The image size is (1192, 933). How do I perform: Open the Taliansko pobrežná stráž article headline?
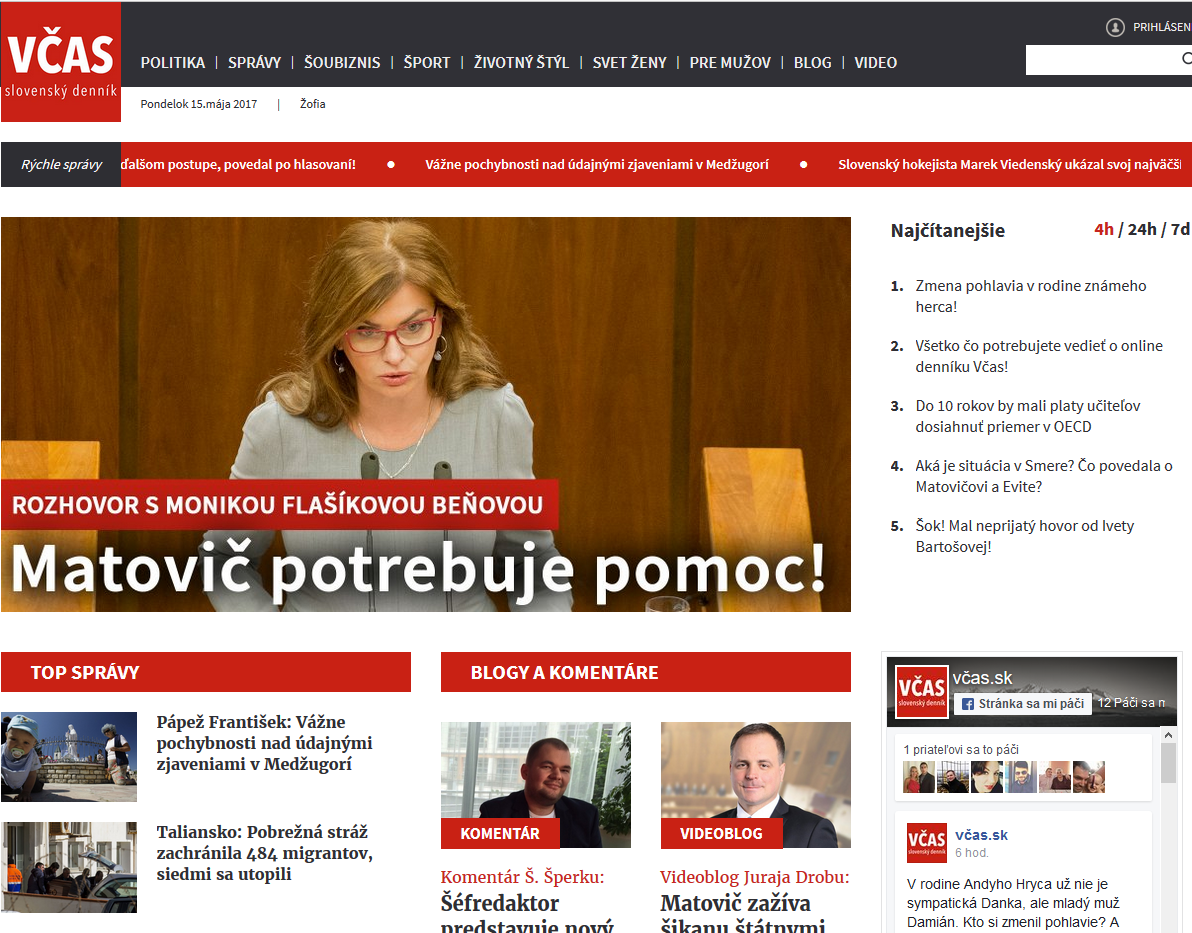tap(263, 853)
